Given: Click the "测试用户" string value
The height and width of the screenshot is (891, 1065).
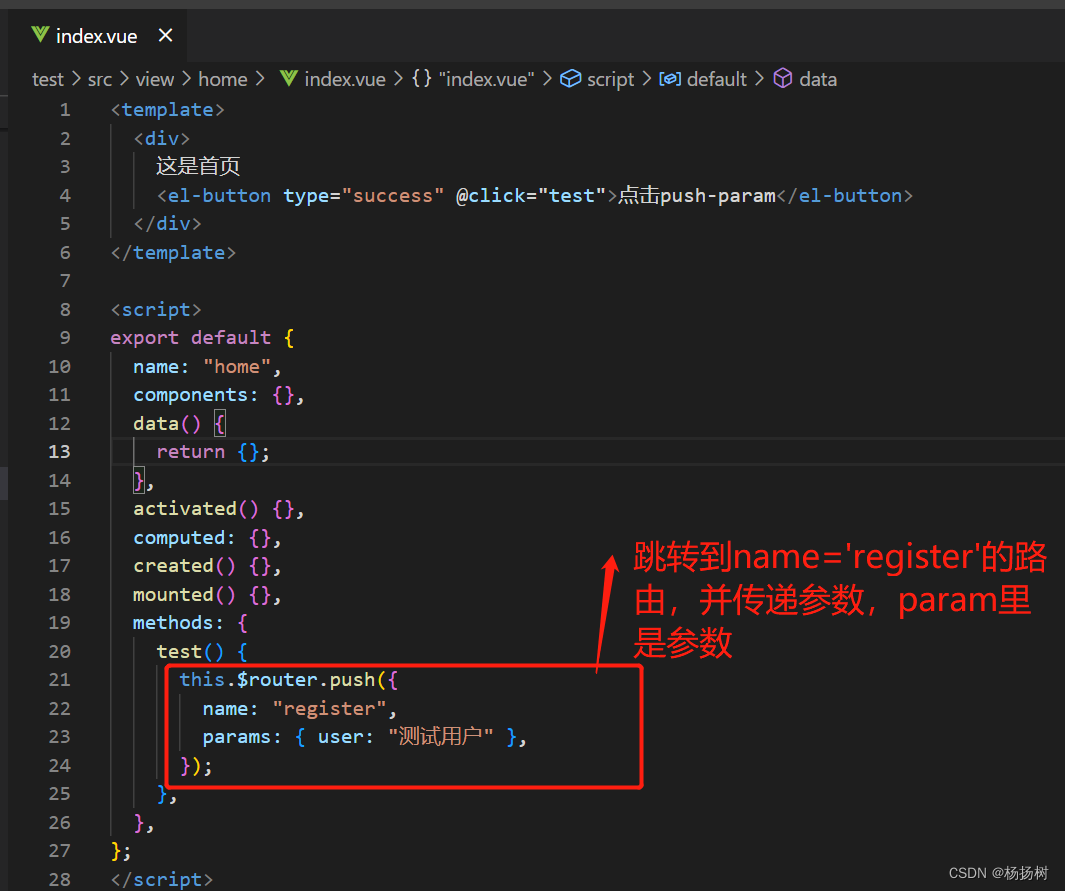Looking at the screenshot, I should (441, 736).
